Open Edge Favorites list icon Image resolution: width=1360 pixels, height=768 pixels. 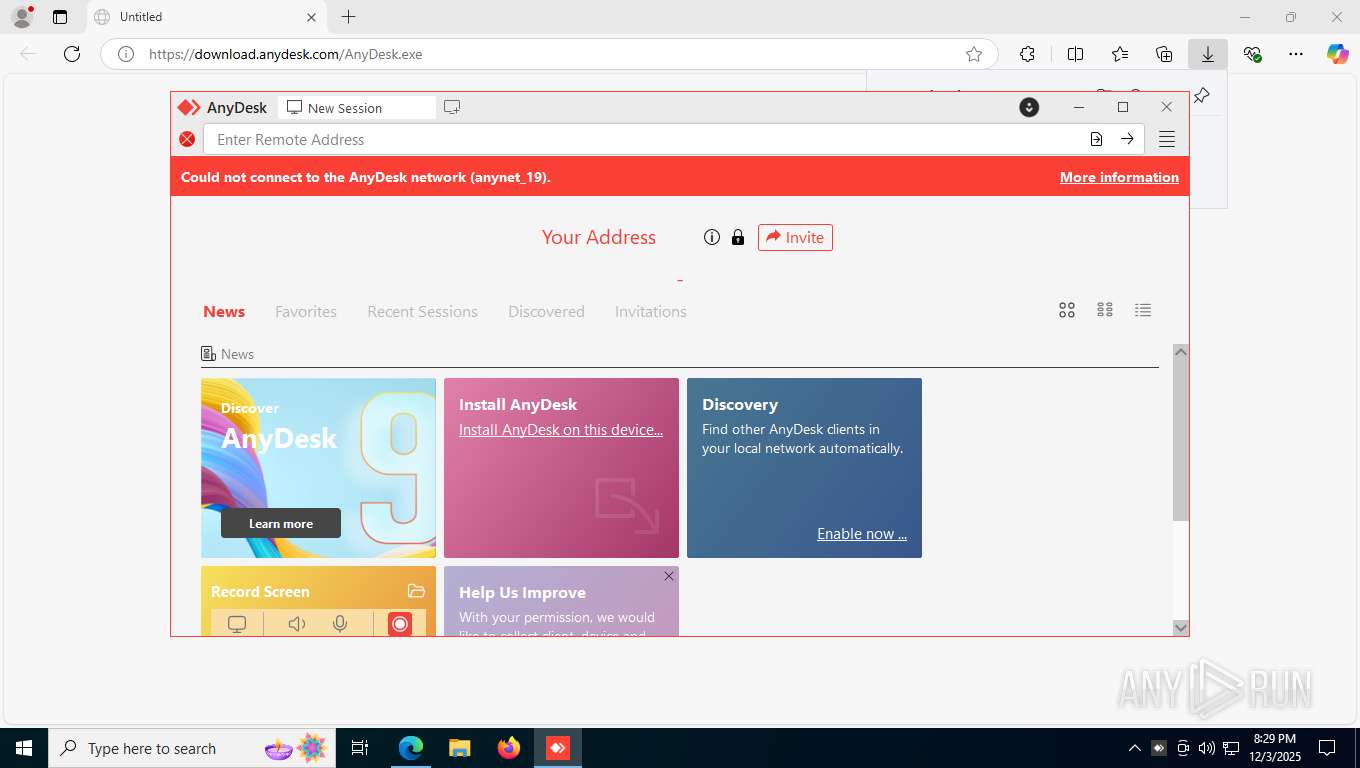(x=1120, y=54)
